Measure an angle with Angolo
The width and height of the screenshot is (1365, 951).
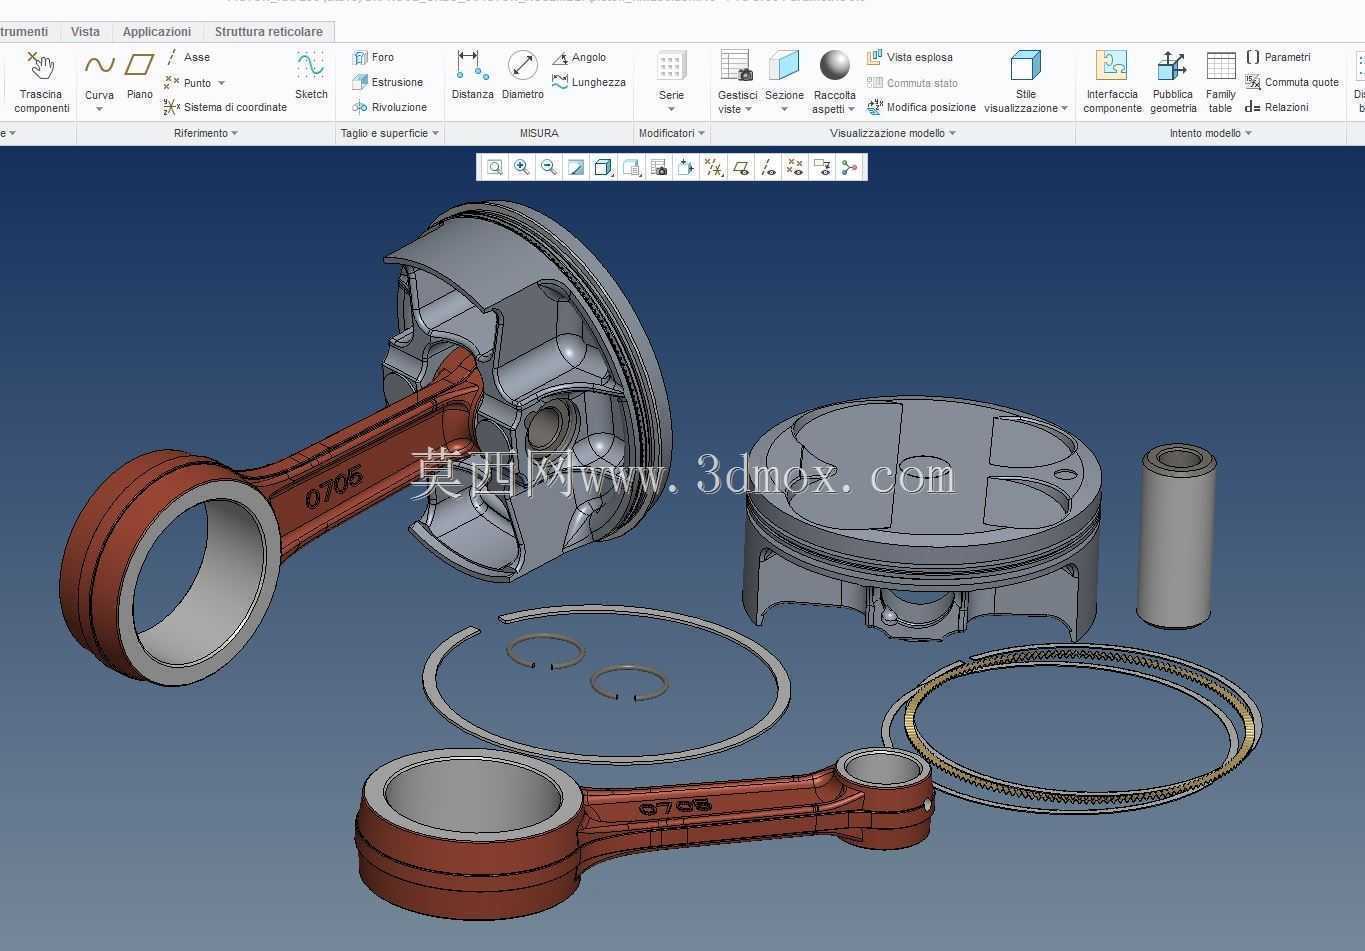[x=579, y=58]
